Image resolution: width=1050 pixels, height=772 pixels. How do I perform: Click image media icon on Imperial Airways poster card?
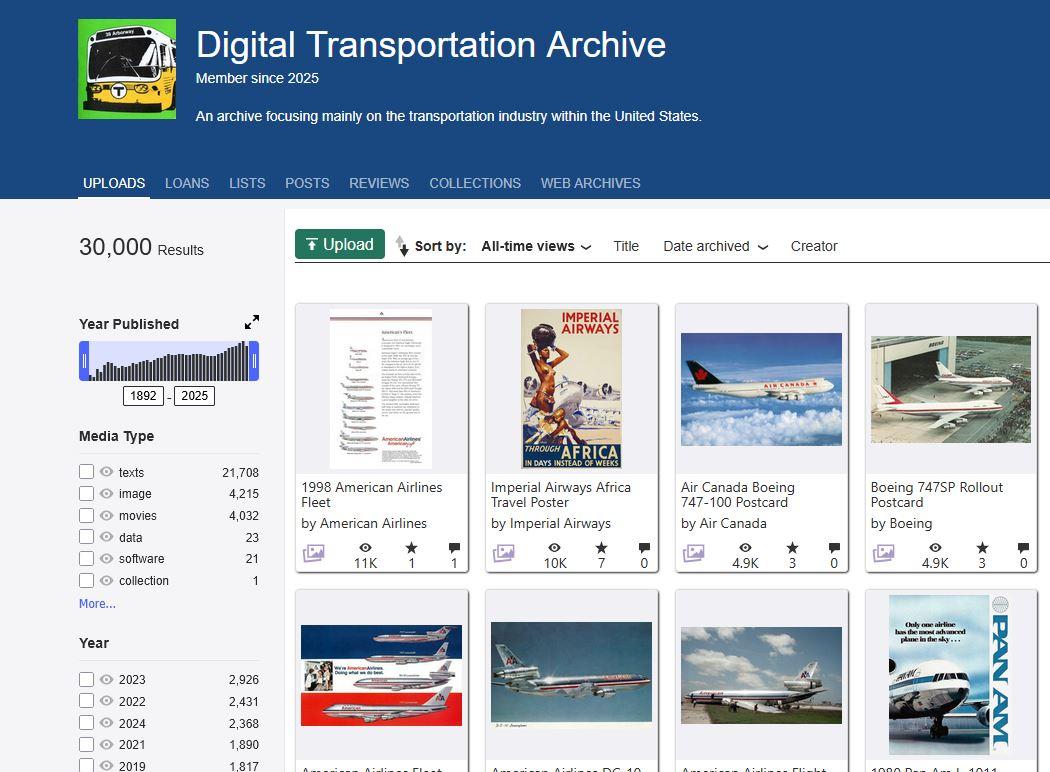504,553
